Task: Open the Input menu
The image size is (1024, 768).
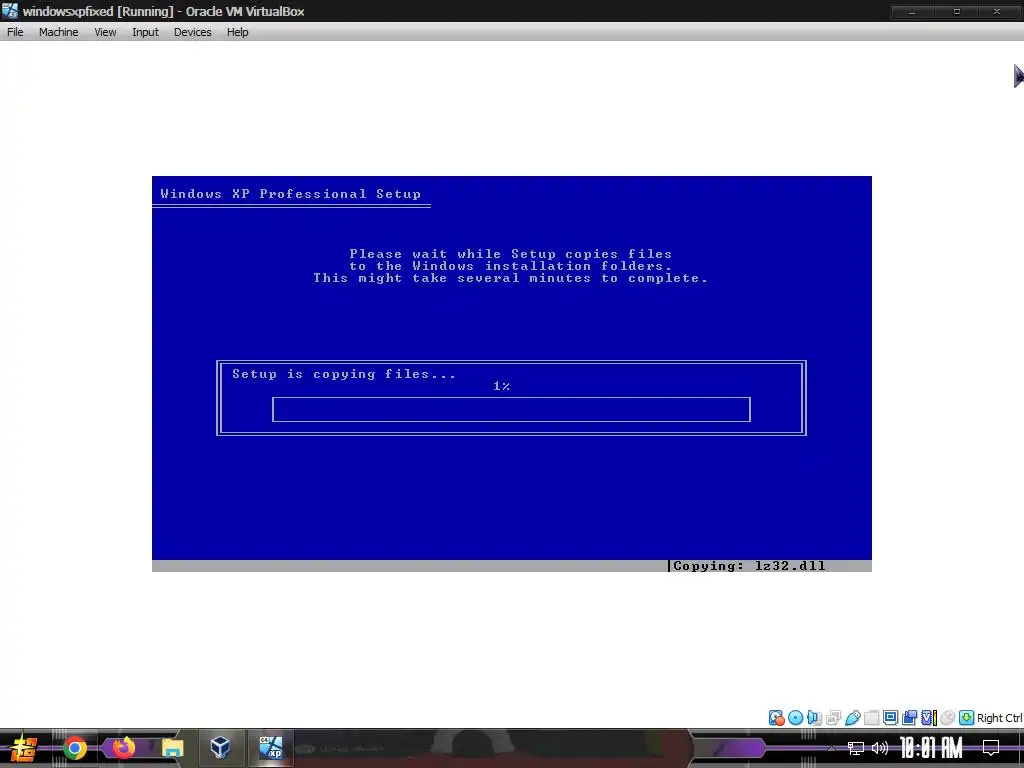Action: 145,32
